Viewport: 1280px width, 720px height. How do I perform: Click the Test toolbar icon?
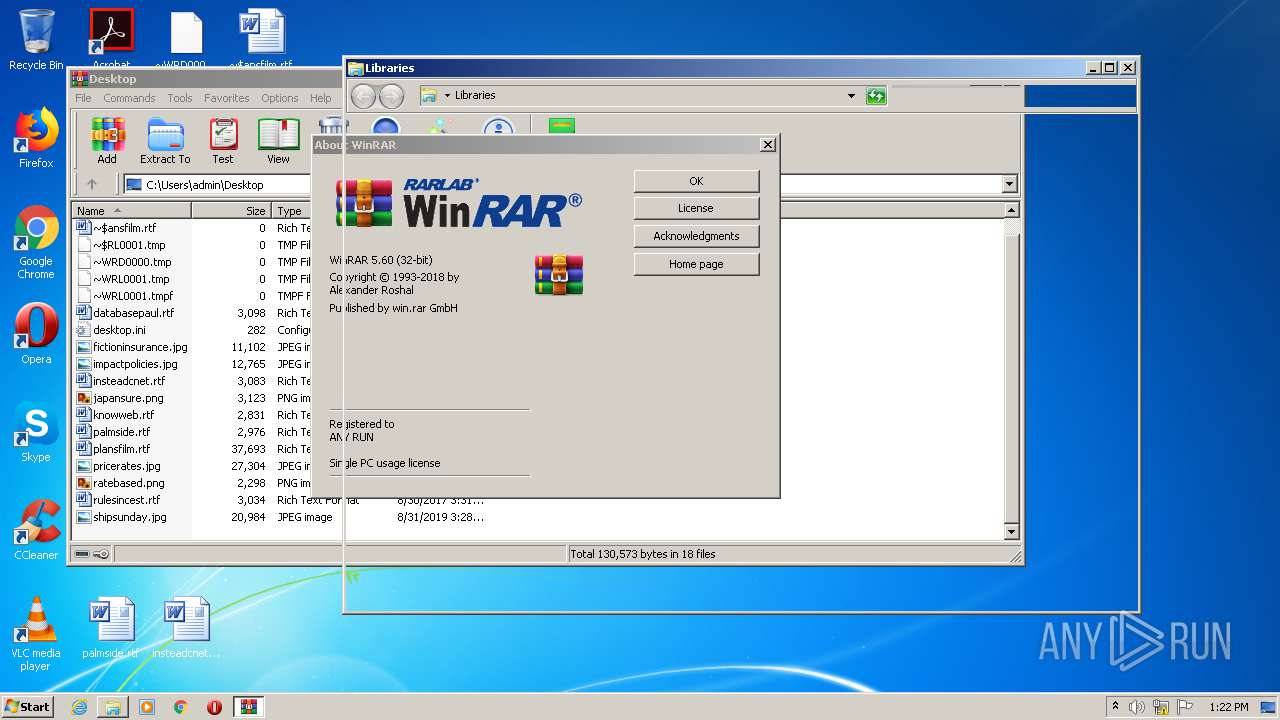coord(223,141)
